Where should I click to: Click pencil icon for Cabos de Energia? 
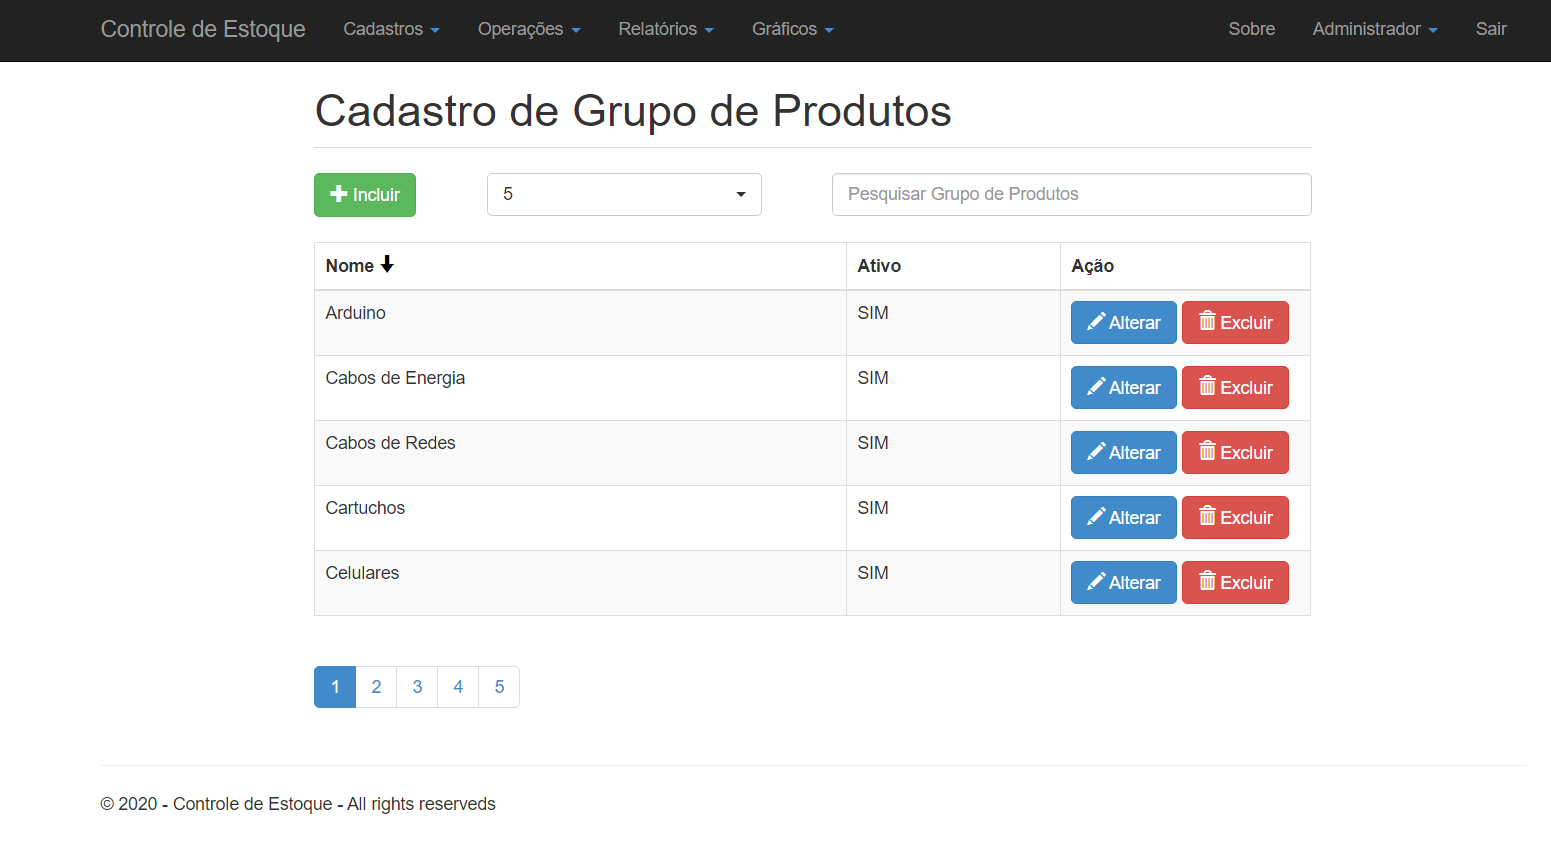click(1096, 387)
